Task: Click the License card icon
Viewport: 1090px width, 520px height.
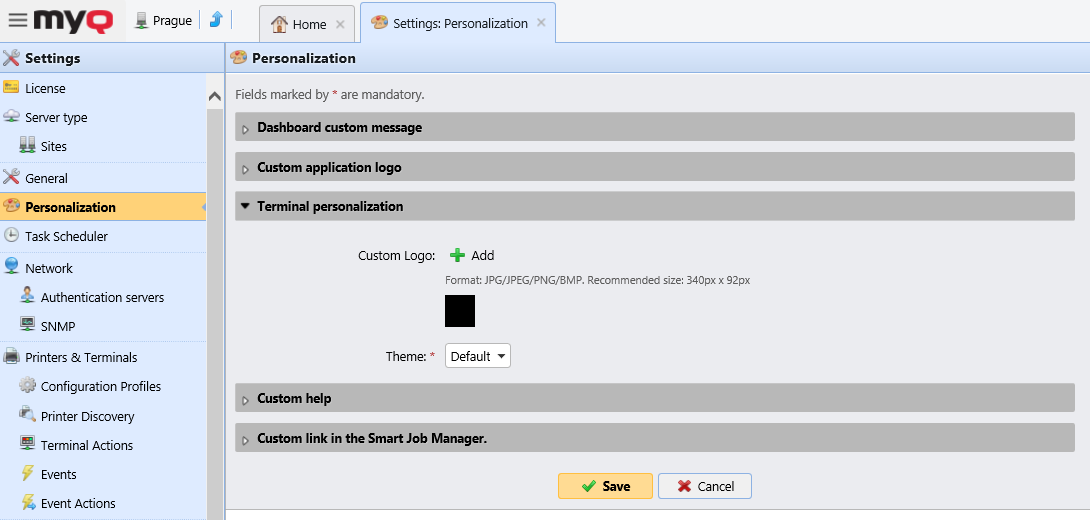Action: 11,88
